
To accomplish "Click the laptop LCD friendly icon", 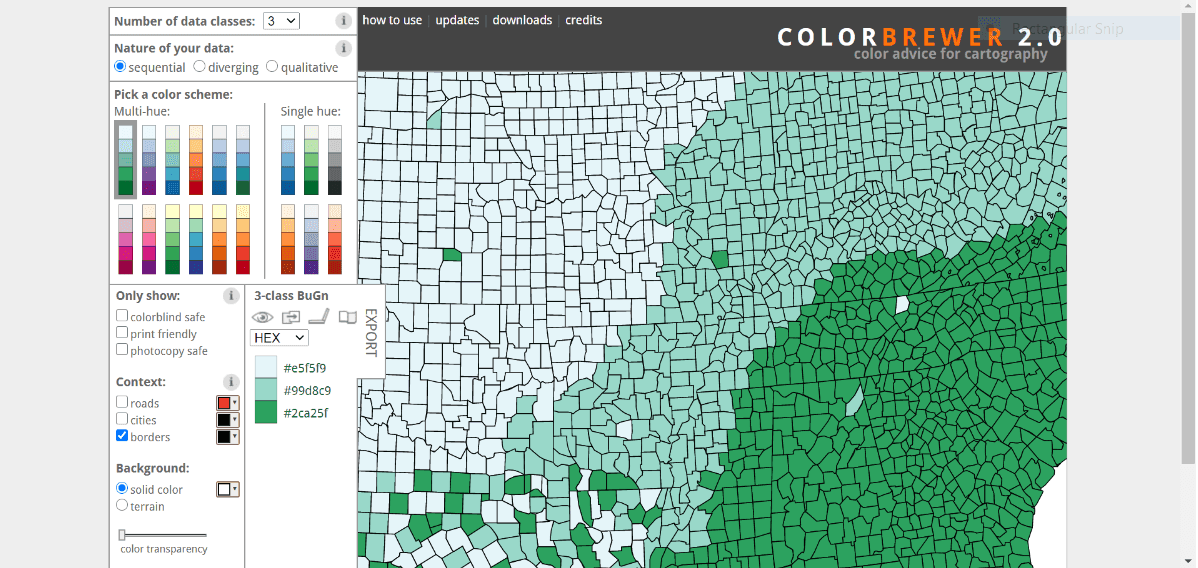I will [319, 317].
